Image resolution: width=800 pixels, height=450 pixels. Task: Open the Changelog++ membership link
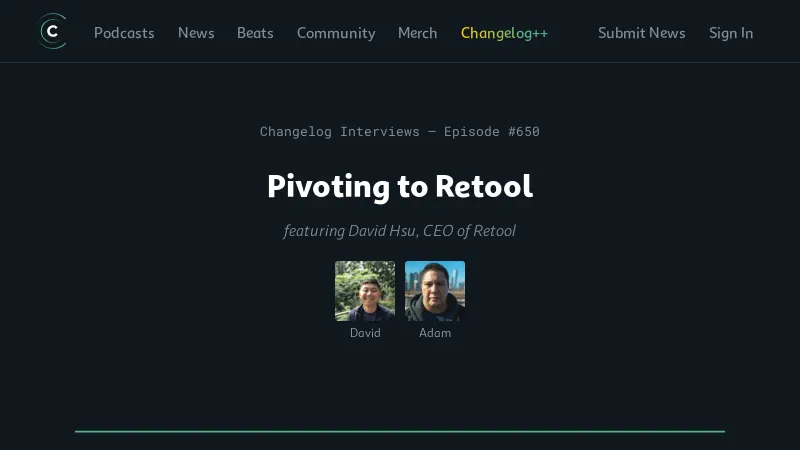(504, 33)
